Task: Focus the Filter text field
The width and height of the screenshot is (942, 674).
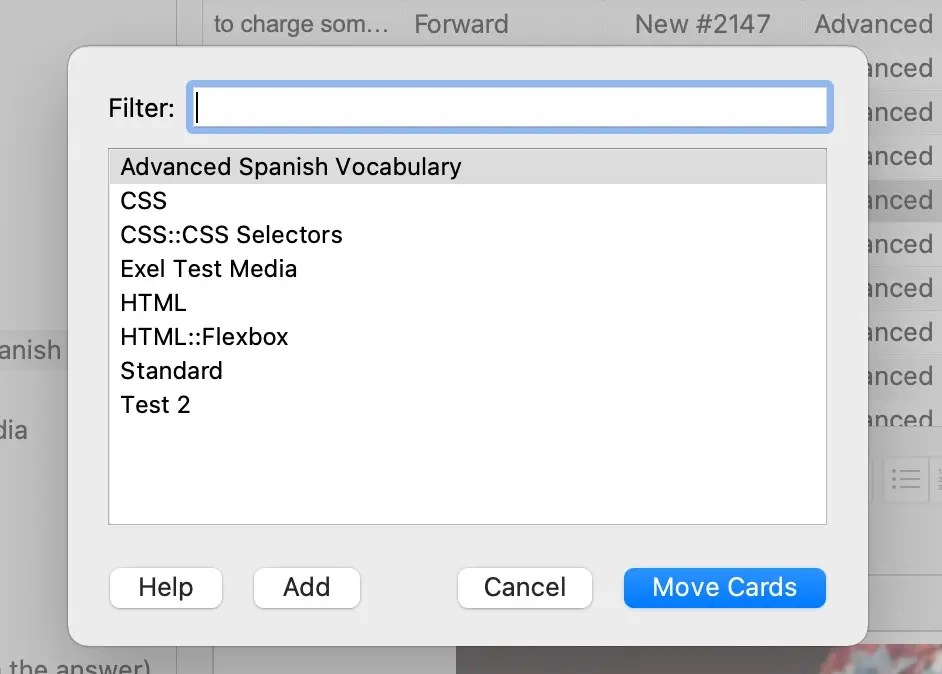Action: (x=510, y=107)
